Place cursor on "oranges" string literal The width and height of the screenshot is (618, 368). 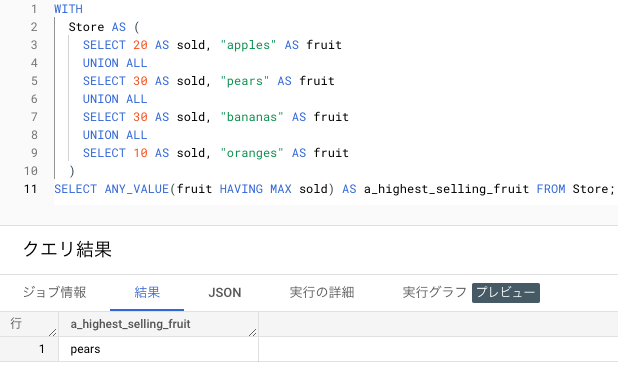252,153
